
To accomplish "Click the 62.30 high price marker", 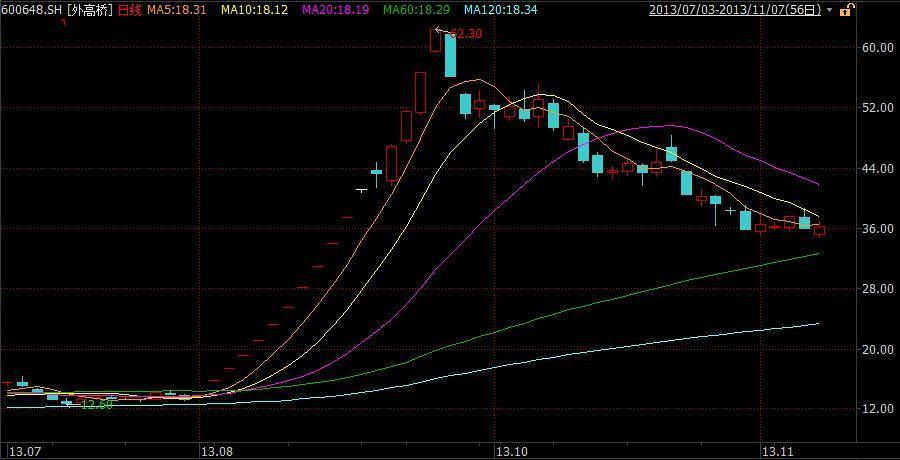I will point(467,34).
